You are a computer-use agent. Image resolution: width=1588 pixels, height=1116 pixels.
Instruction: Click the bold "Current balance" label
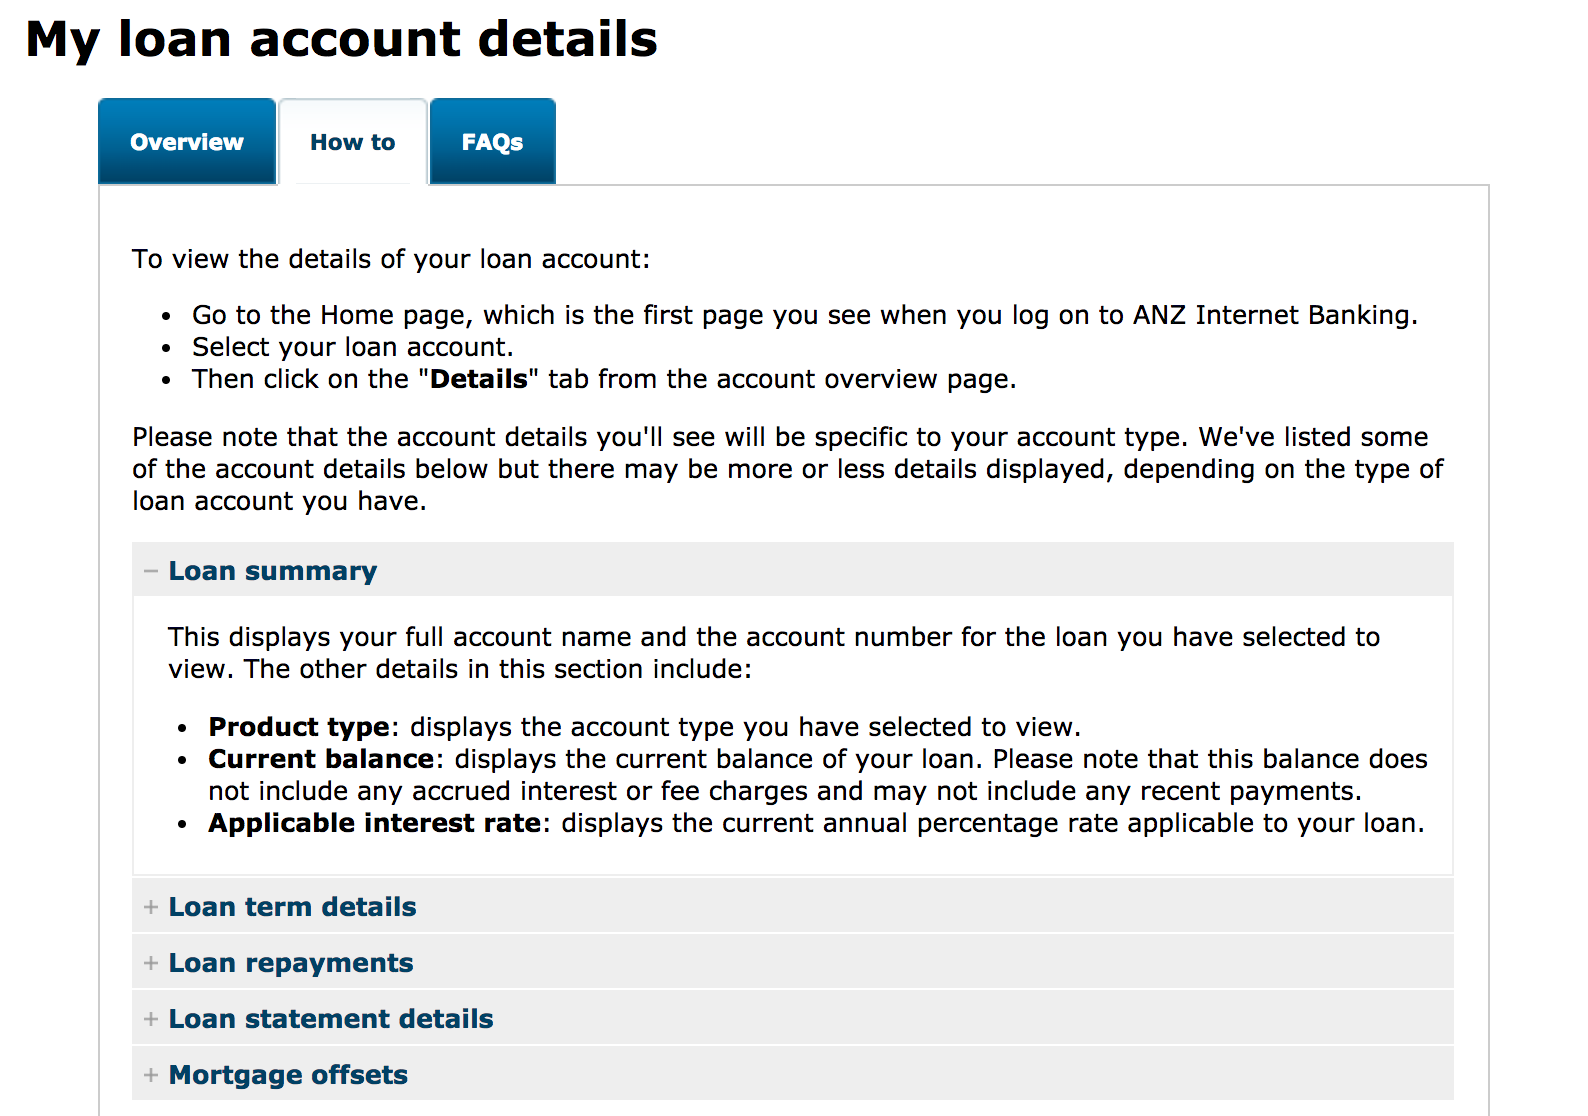click(x=321, y=759)
